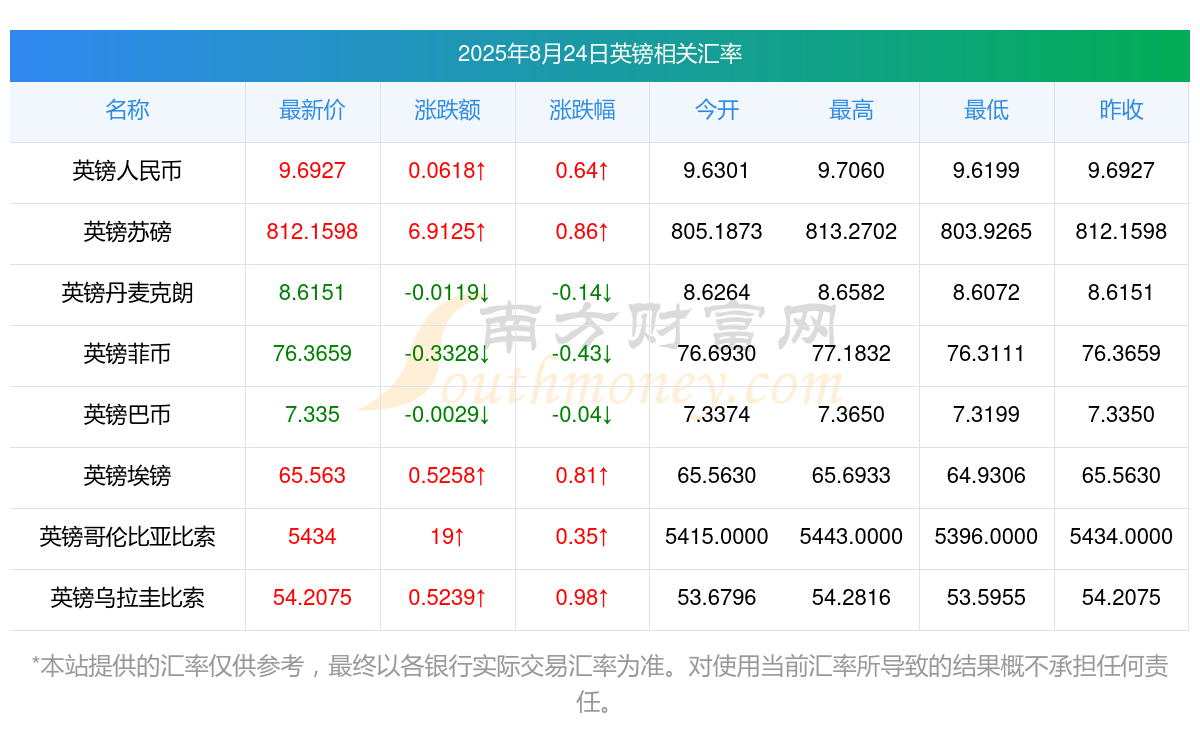The height and width of the screenshot is (733, 1200).
Task: Select the "英镑巴币" row name
Action: [x=127, y=415]
